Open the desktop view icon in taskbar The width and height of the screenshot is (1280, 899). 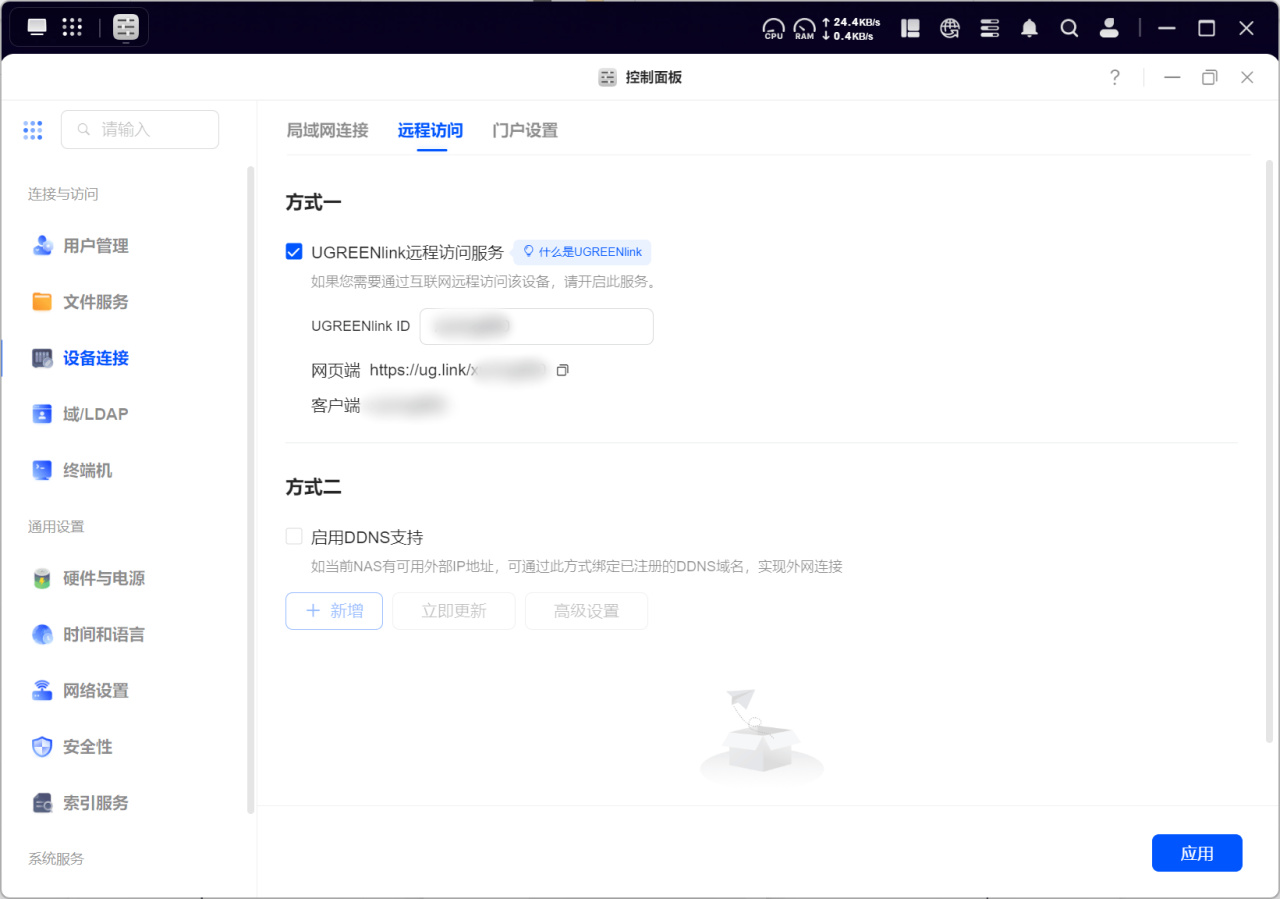coord(37,27)
